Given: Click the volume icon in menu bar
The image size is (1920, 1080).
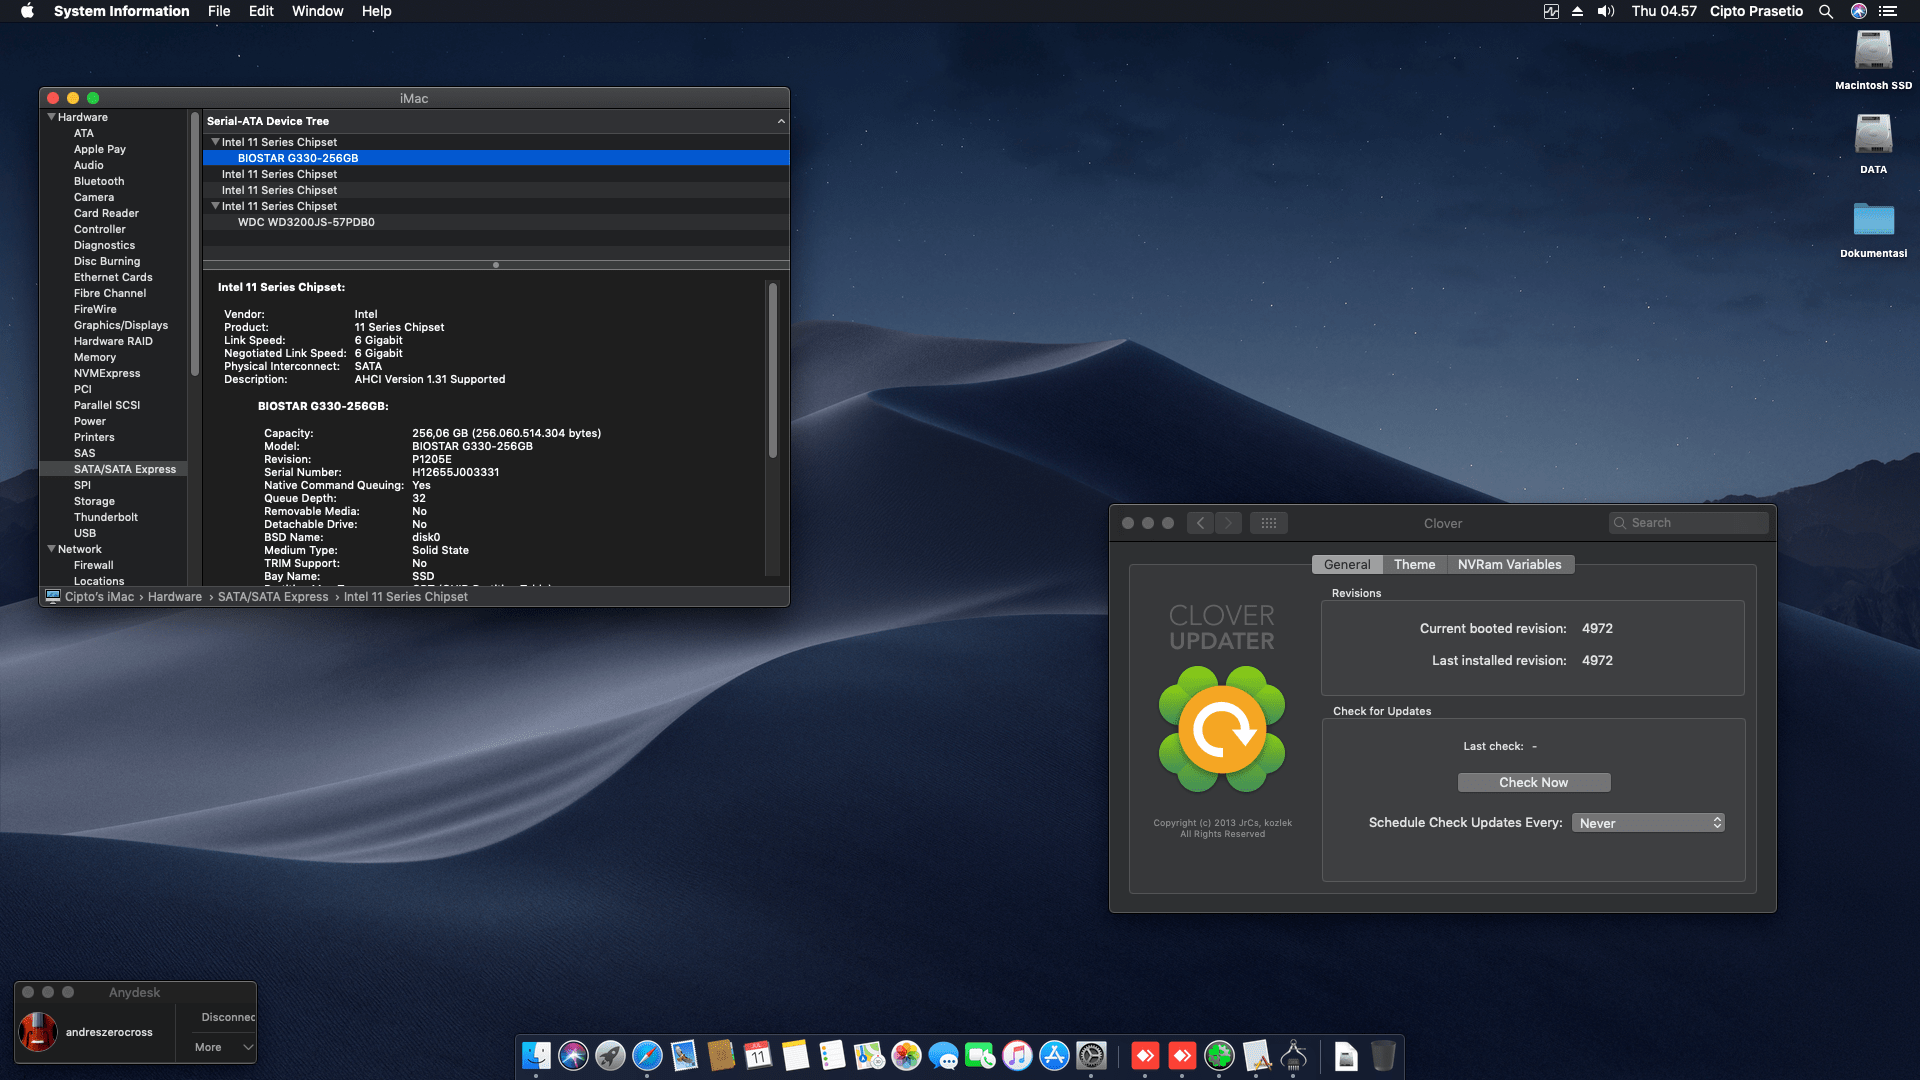Looking at the screenshot, I should pyautogui.click(x=1606, y=11).
